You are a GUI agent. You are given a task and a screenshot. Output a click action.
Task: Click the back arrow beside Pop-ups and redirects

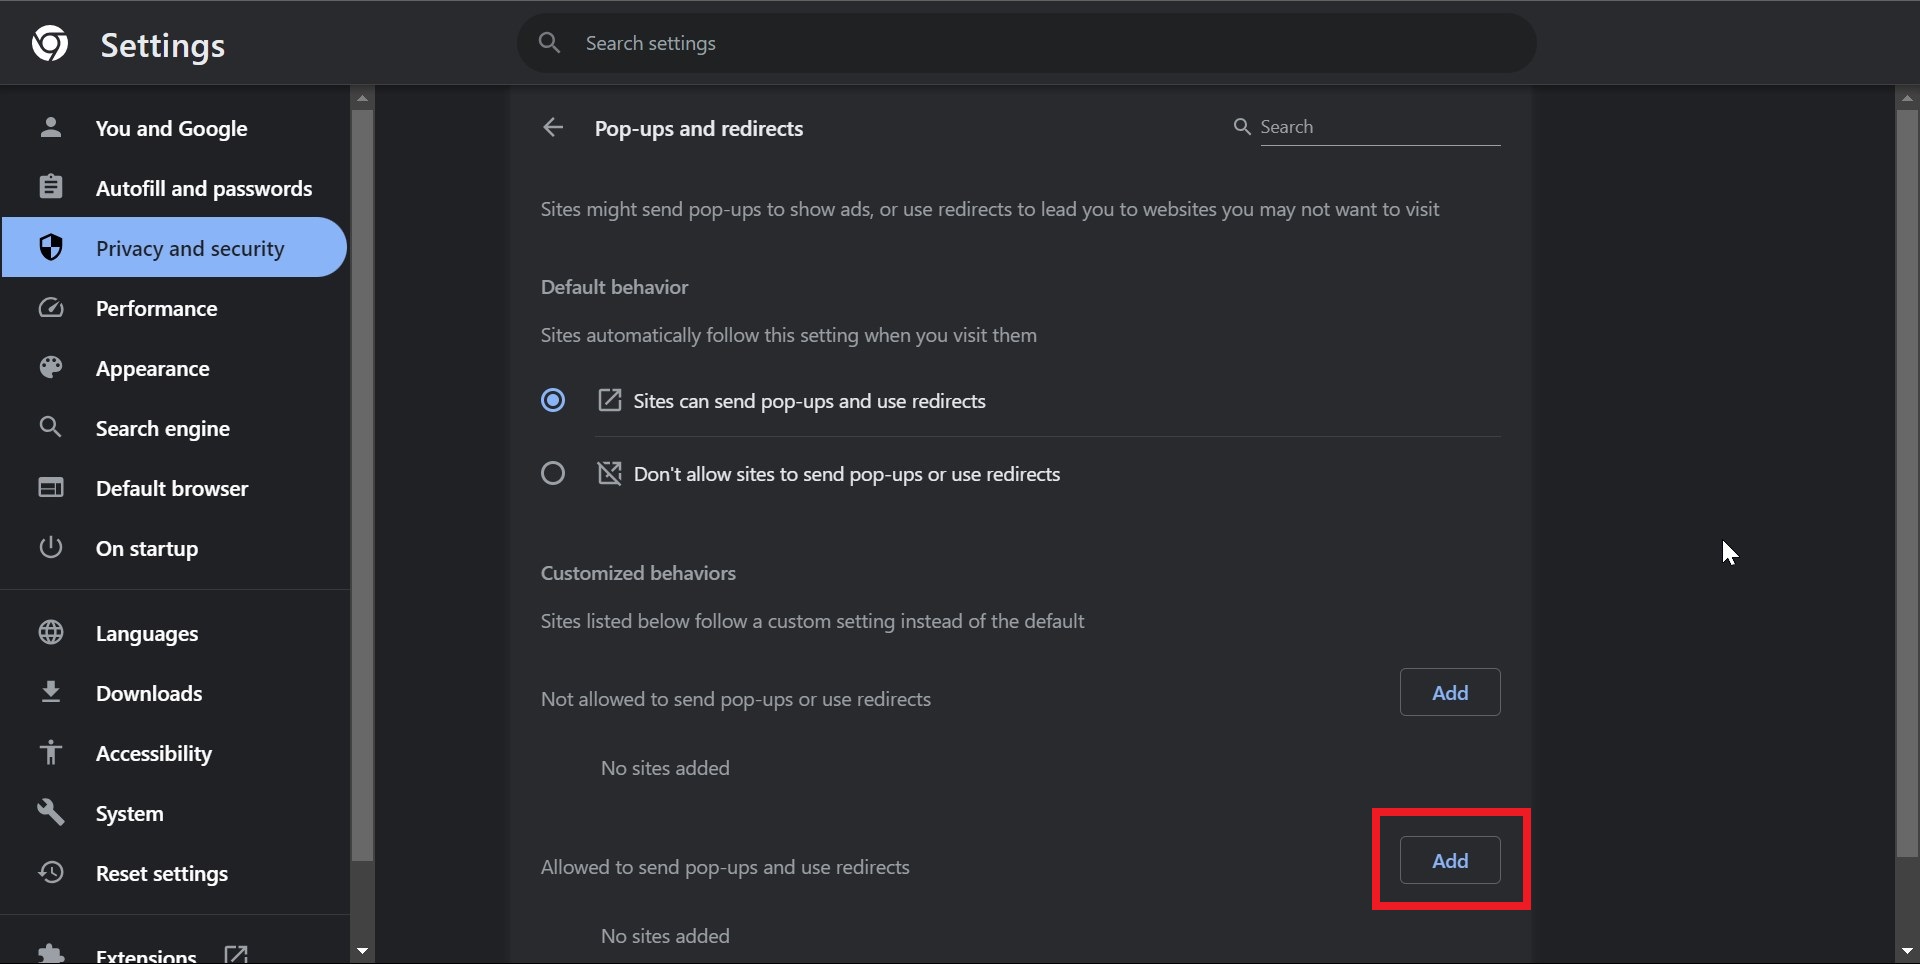click(x=553, y=128)
